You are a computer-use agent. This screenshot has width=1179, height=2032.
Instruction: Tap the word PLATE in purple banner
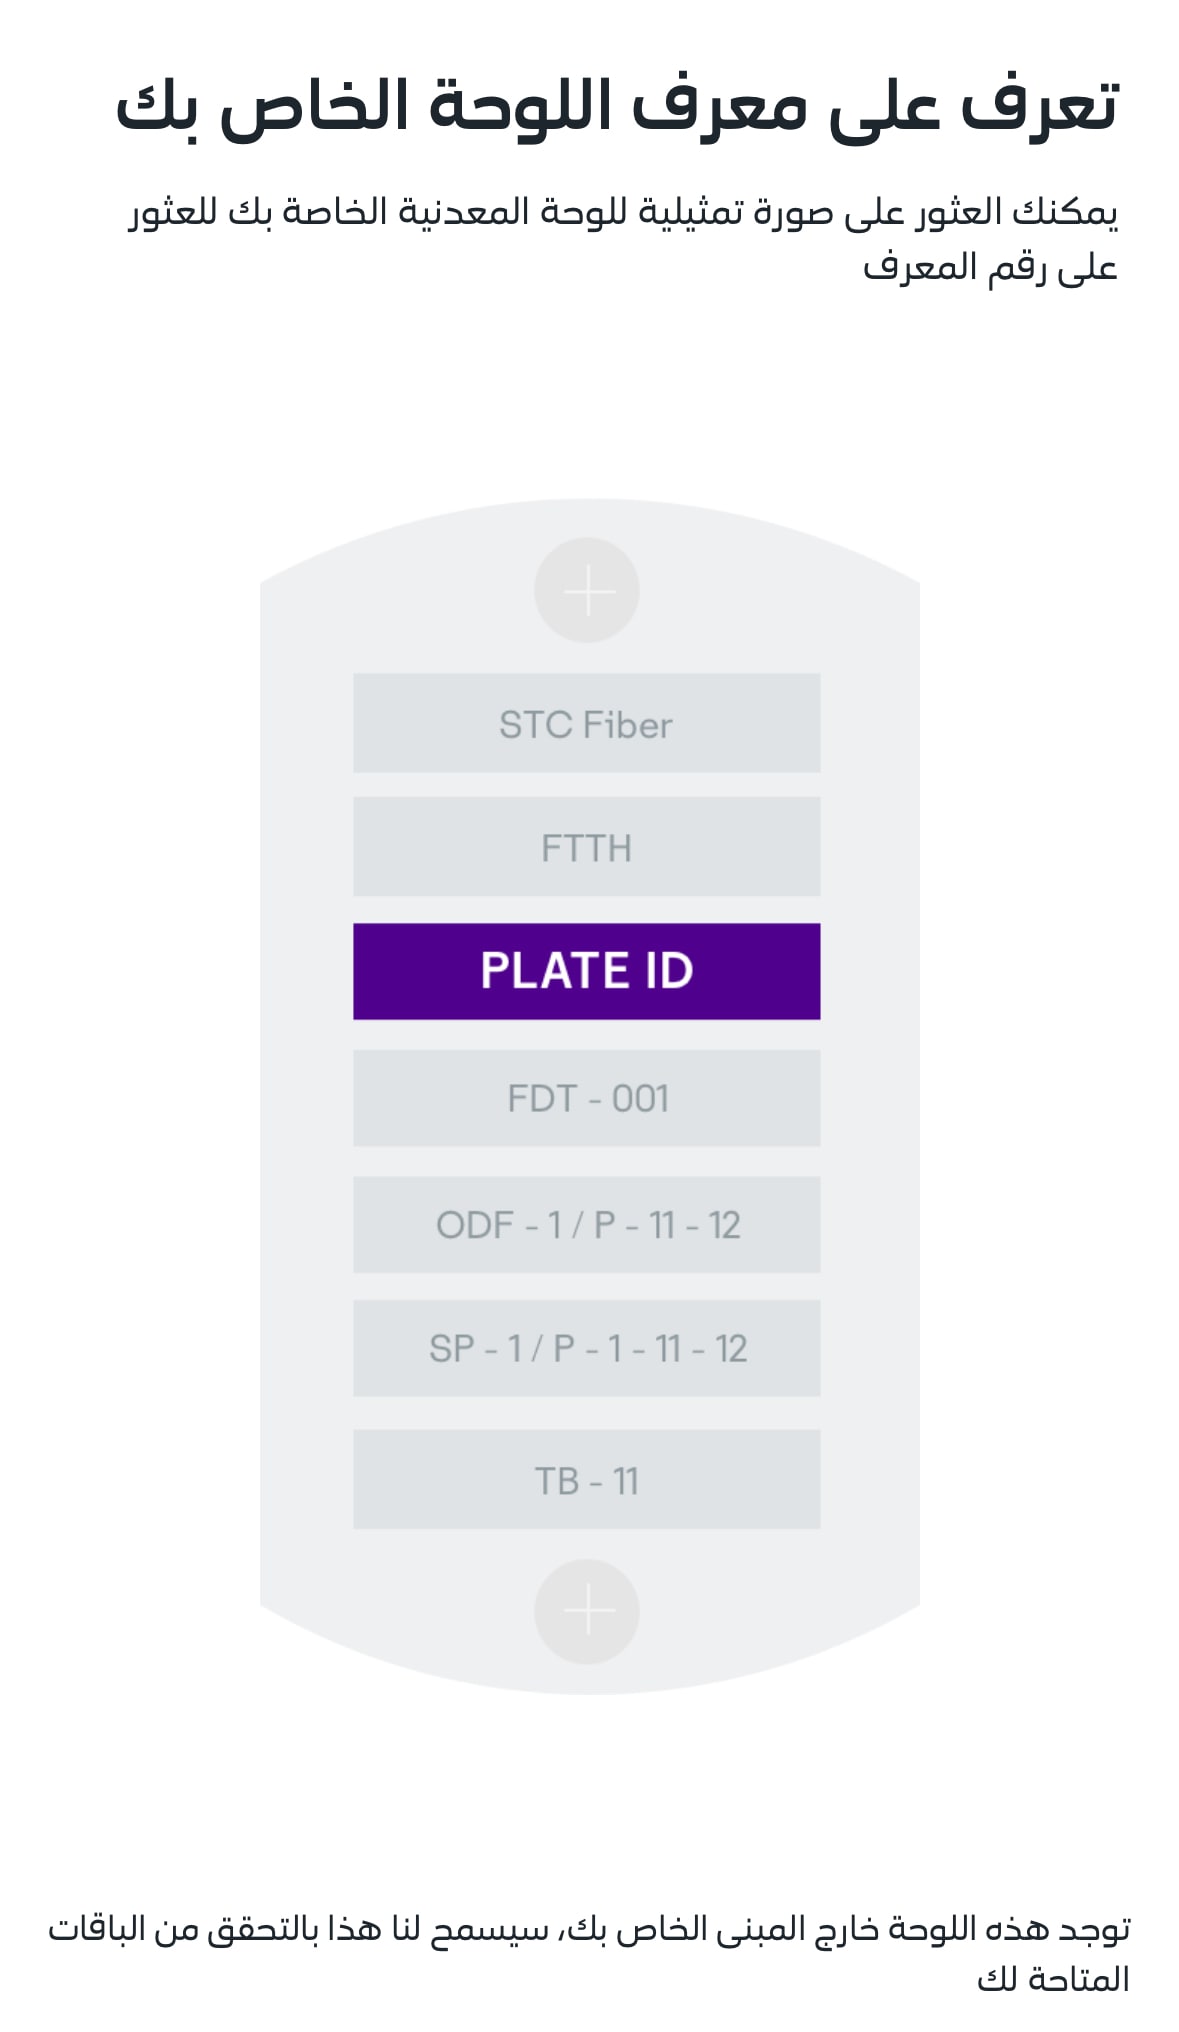[555, 971]
